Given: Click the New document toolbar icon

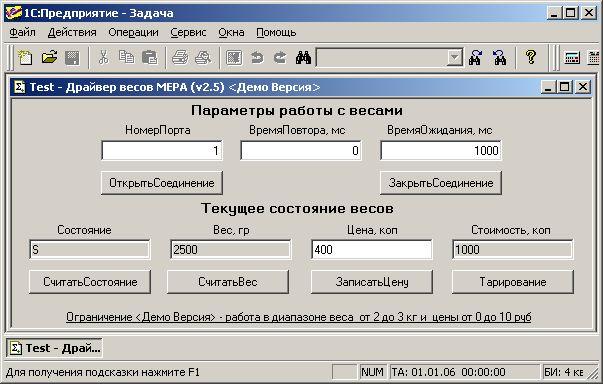Looking at the screenshot, I should point(25,58).
